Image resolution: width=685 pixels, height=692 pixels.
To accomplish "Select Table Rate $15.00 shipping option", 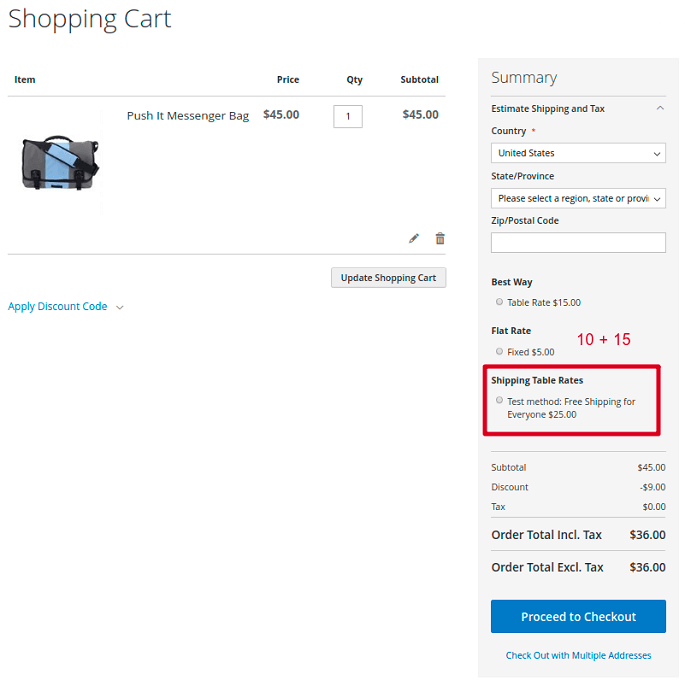I will pos(499,302).
